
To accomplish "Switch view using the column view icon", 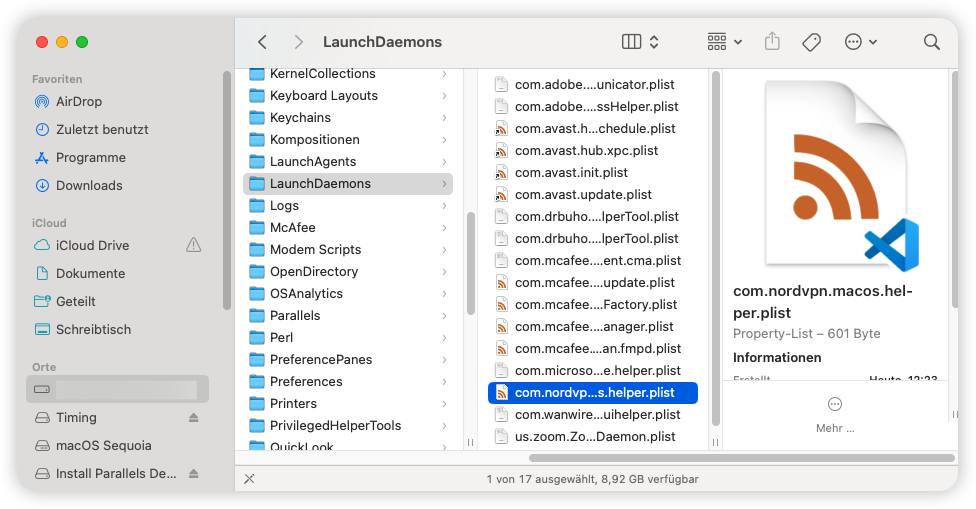I will 631,42.
